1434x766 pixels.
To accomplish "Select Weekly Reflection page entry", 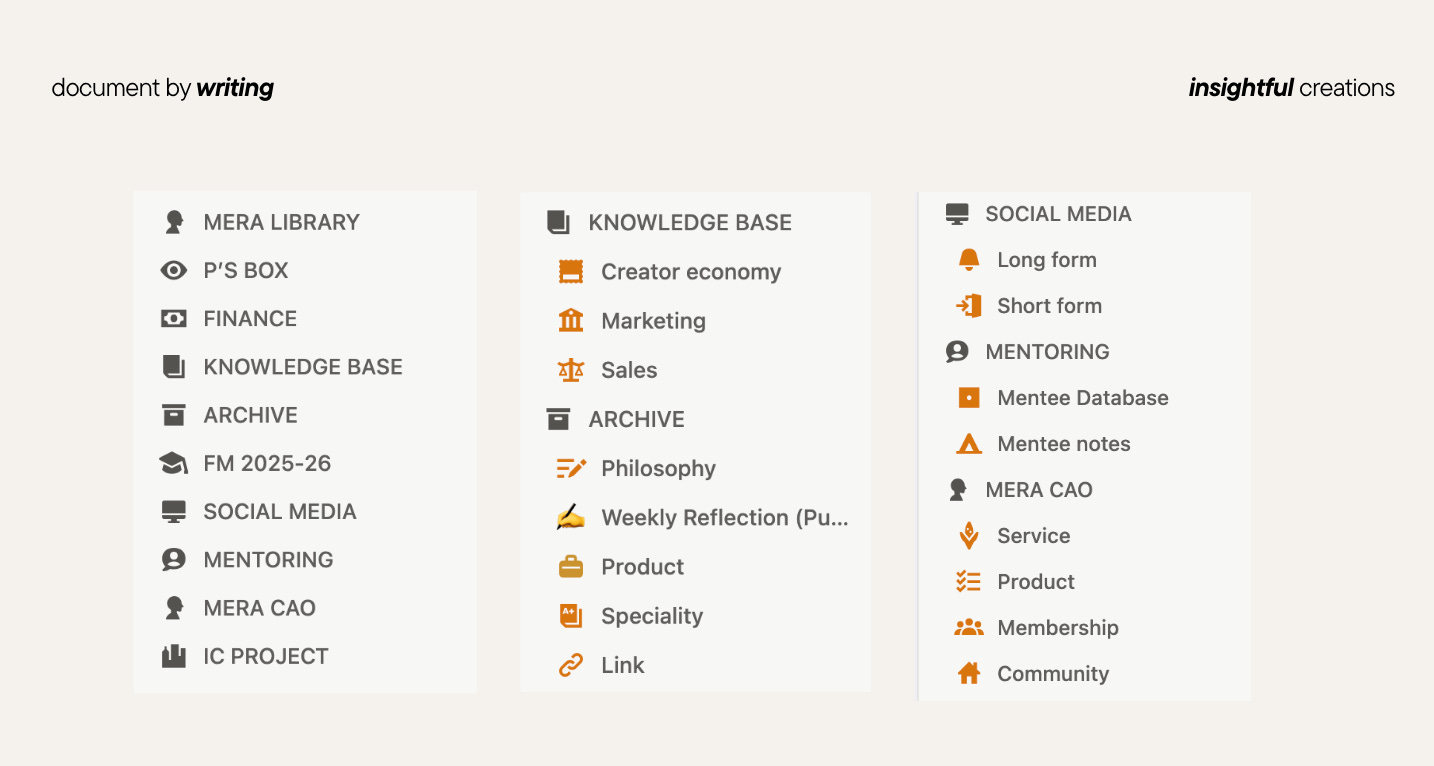I will [x=725, y=518].
